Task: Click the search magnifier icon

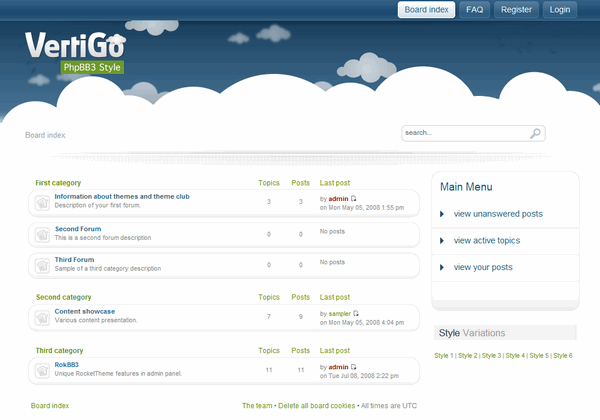Action: pos(535,133)
